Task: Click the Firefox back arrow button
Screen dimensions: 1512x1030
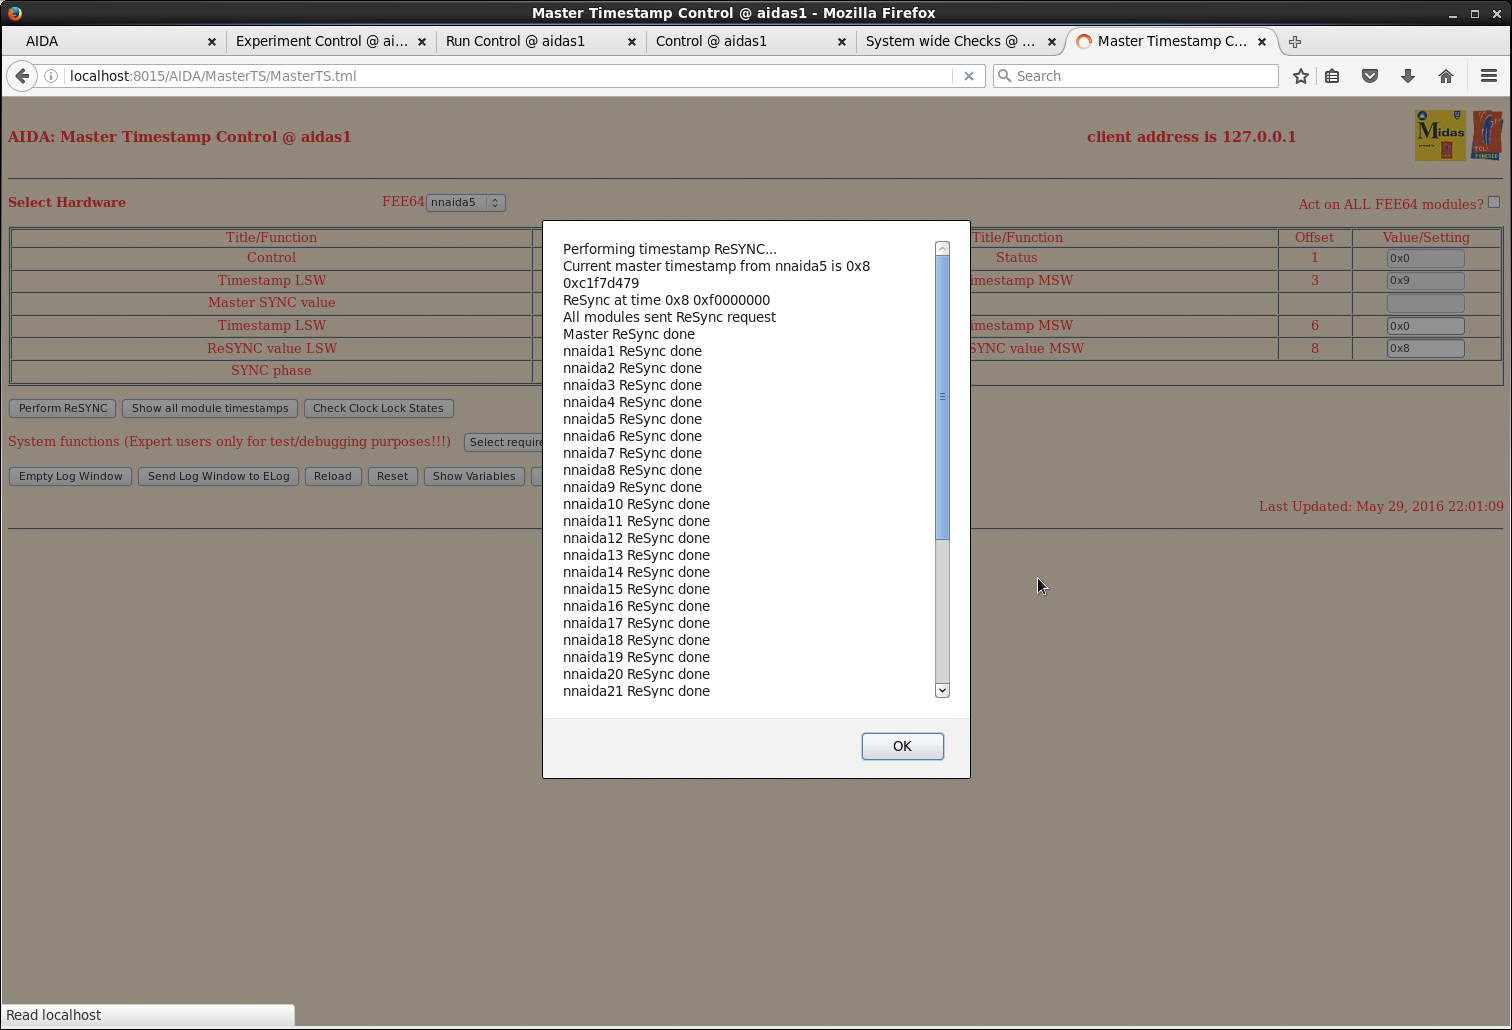Action: tap(22, 76)
